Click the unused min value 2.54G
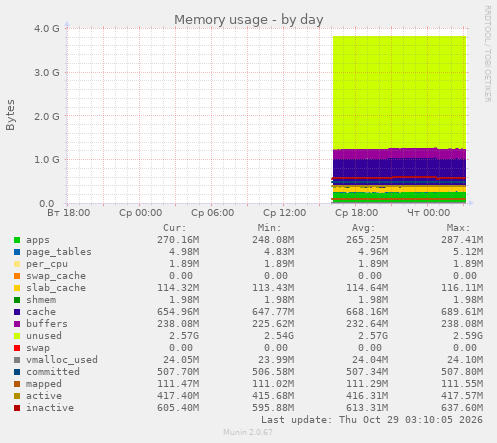Viewport: 497px width, 443px height. pyautogui.click(x=279, y=336)
